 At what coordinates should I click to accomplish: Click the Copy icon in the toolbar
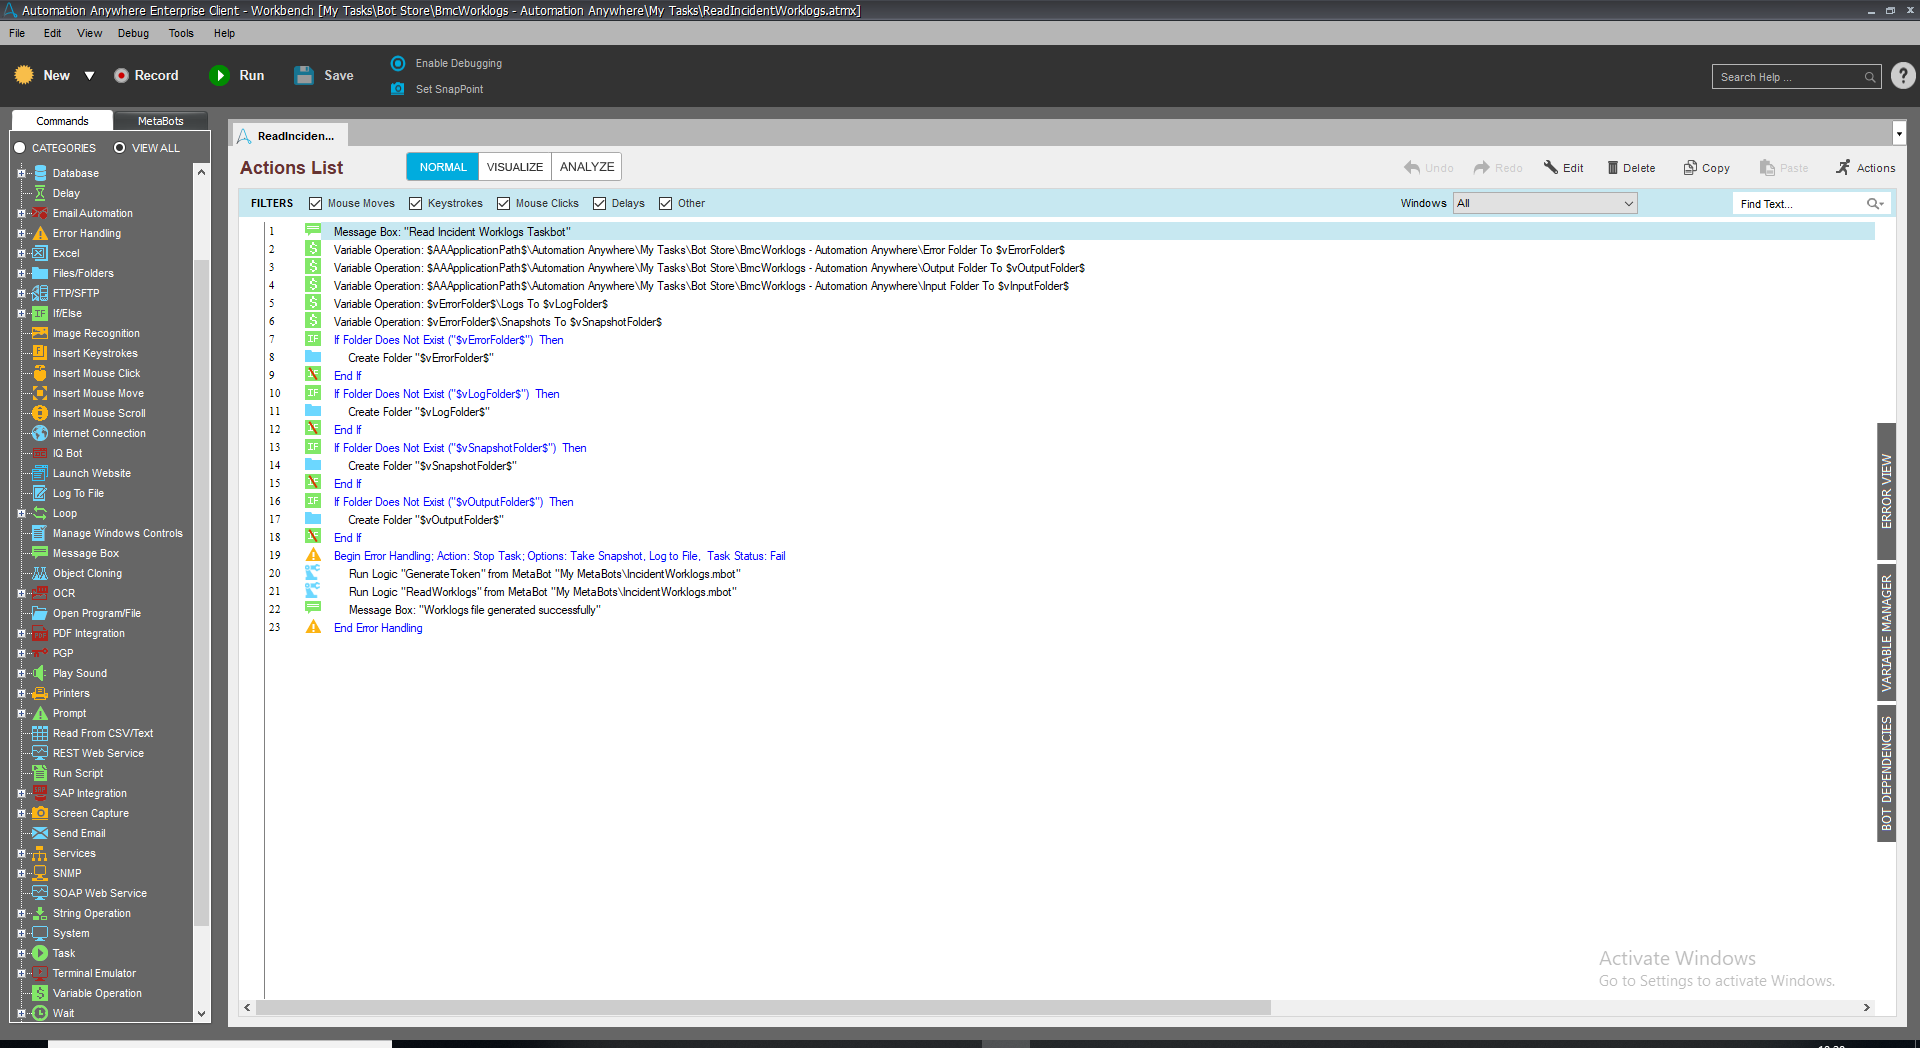(1690, 168)
